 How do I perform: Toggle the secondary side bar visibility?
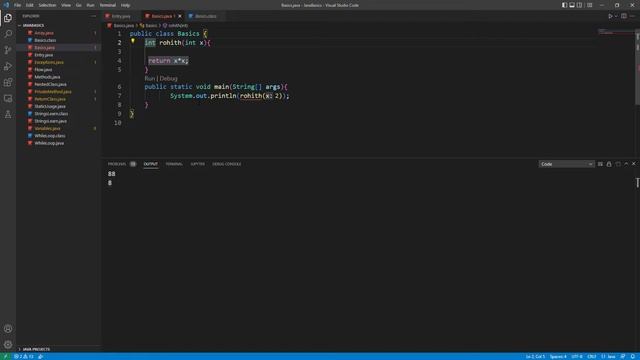(580, 5)
